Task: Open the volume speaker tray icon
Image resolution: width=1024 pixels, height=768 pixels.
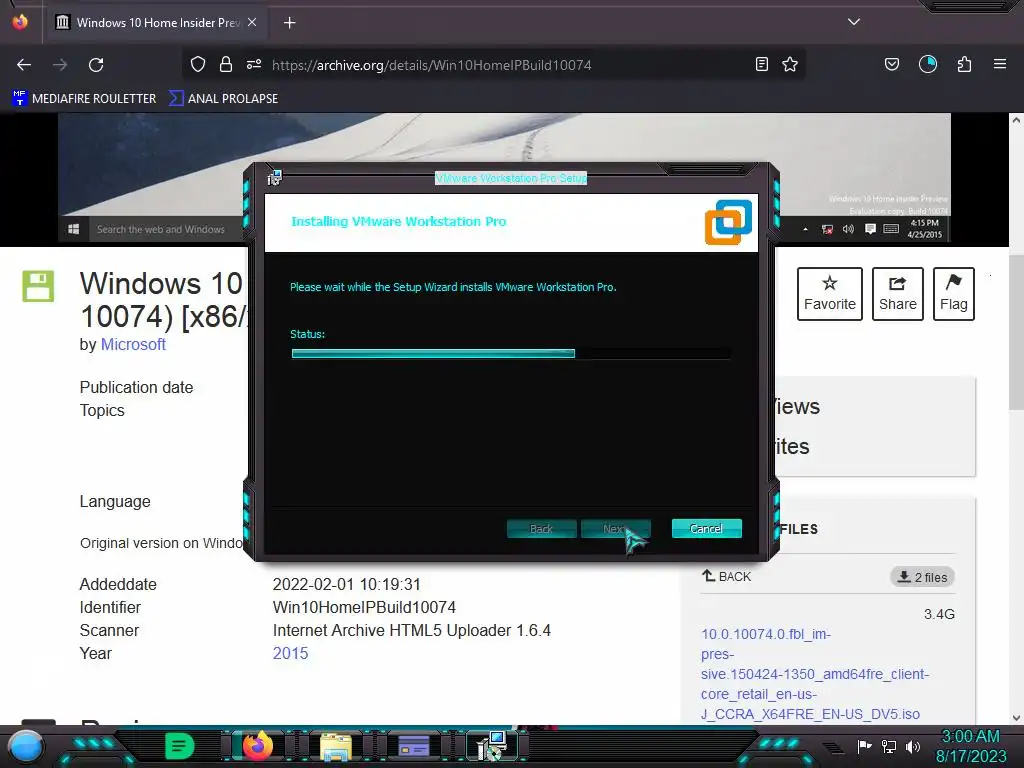Action: [913, 746]
